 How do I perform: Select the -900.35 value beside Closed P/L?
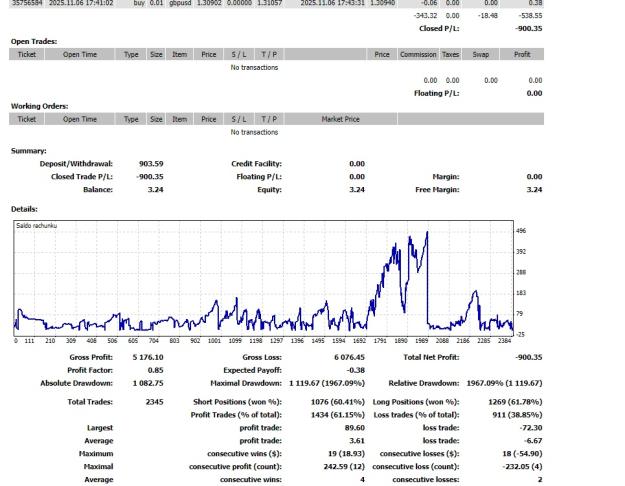(x=529, y=28)
